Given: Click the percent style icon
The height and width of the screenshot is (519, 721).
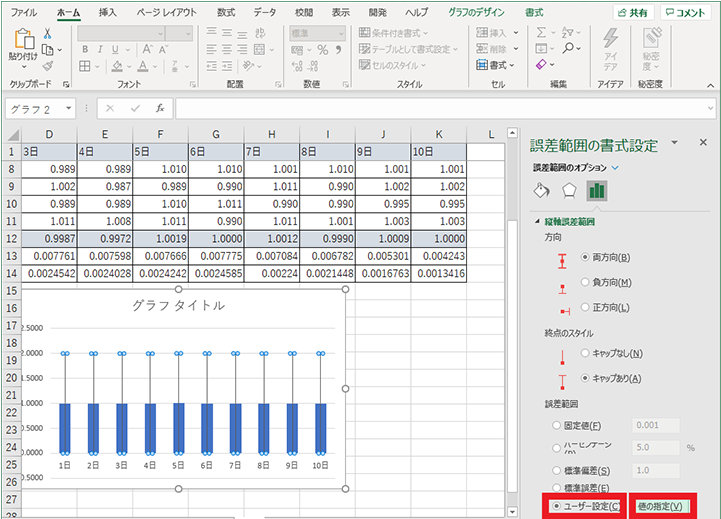Looking at the screenshot, I should click(x=323, y=50).
